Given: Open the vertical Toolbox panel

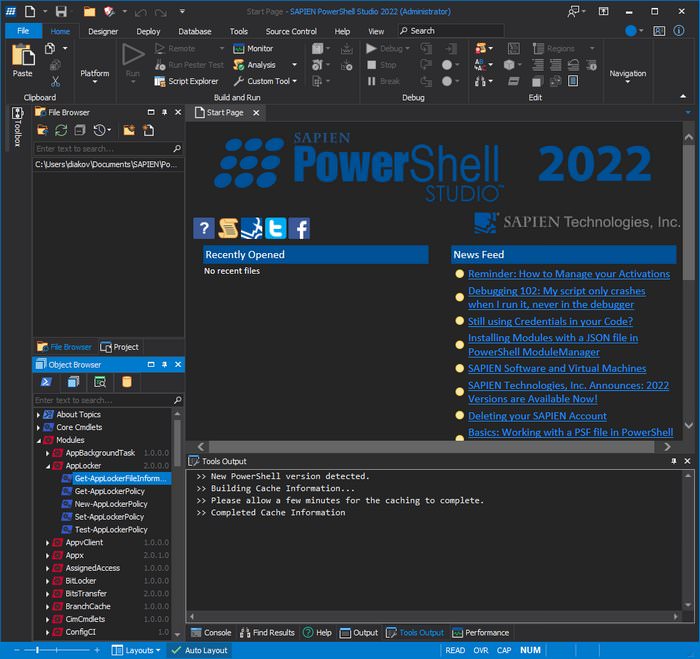Looking at the screenshot, I should click(17, 127).
